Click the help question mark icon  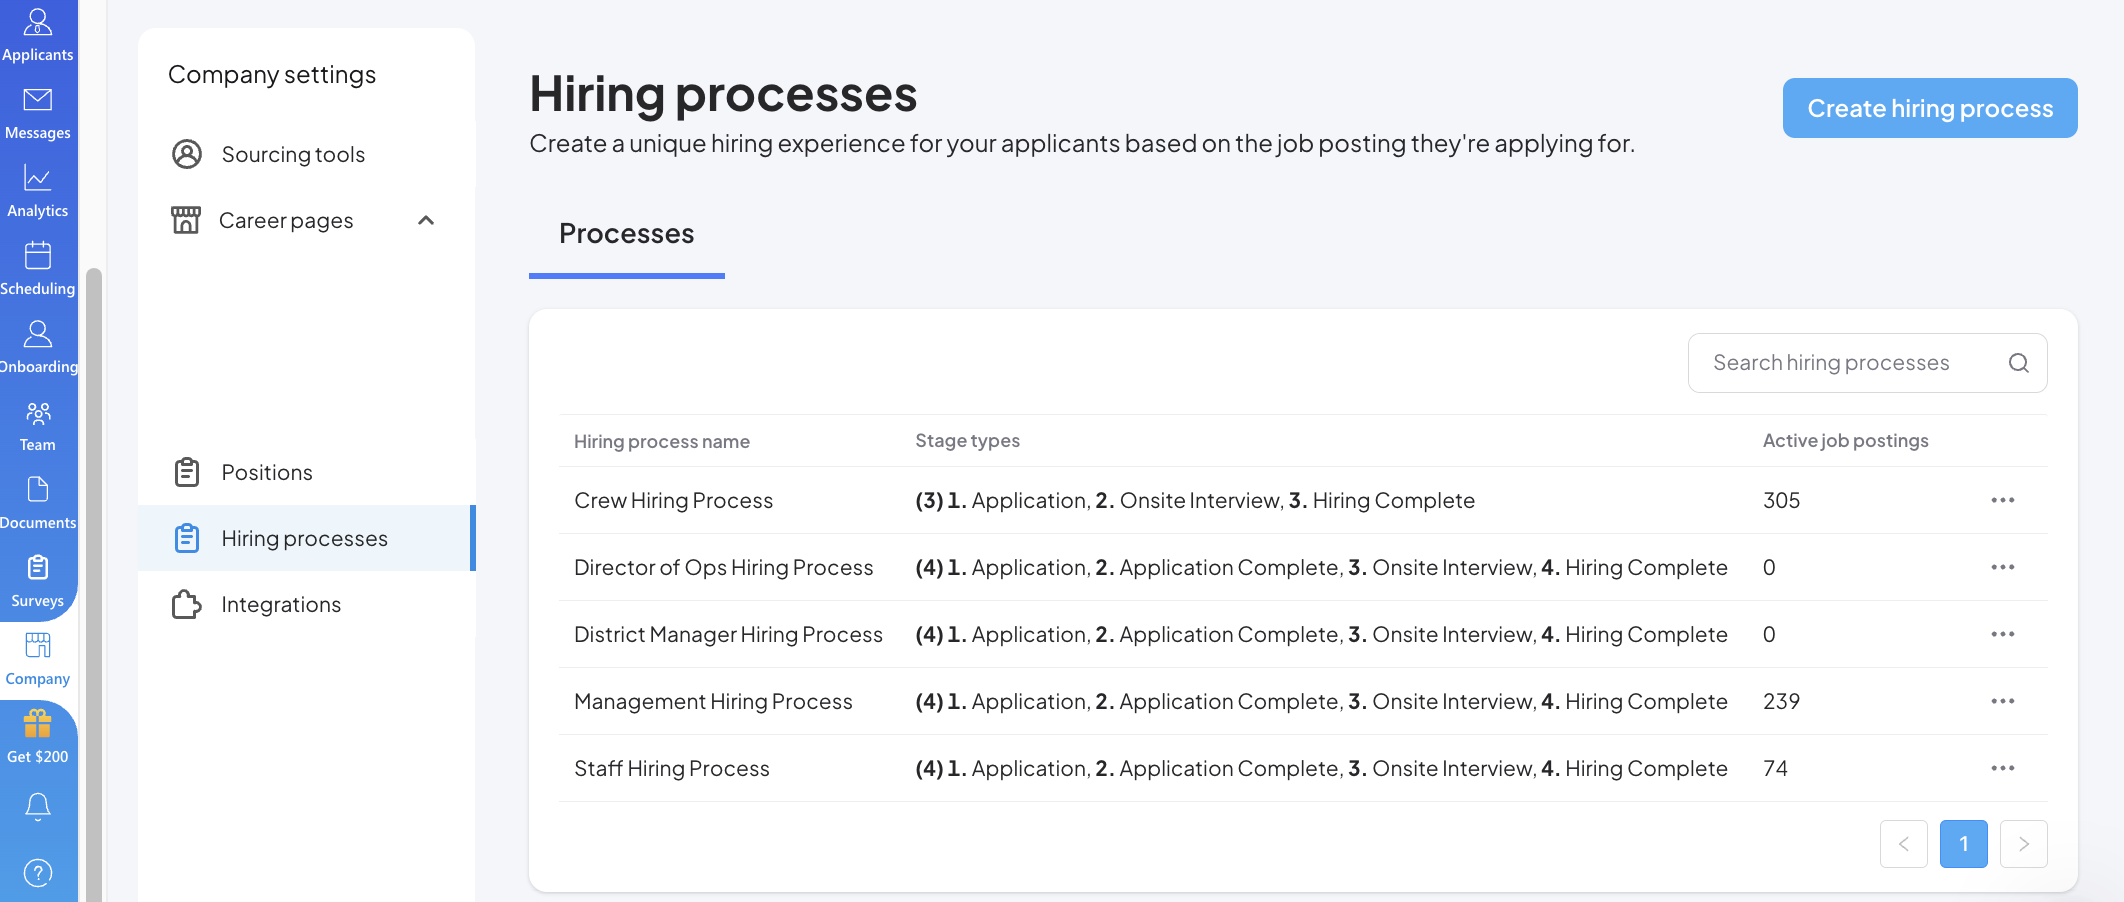tap(38, 873)
